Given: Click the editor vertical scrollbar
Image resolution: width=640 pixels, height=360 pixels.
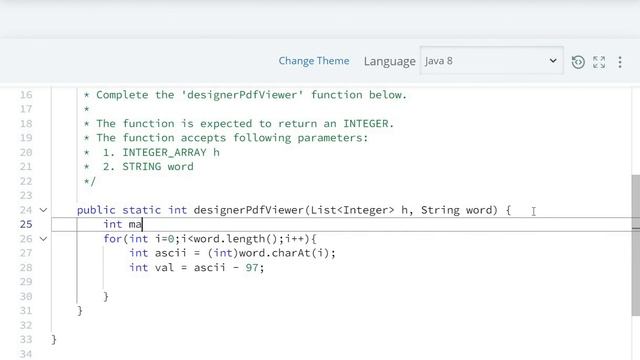Looking at the screenshot, I should tap(636, 245).
